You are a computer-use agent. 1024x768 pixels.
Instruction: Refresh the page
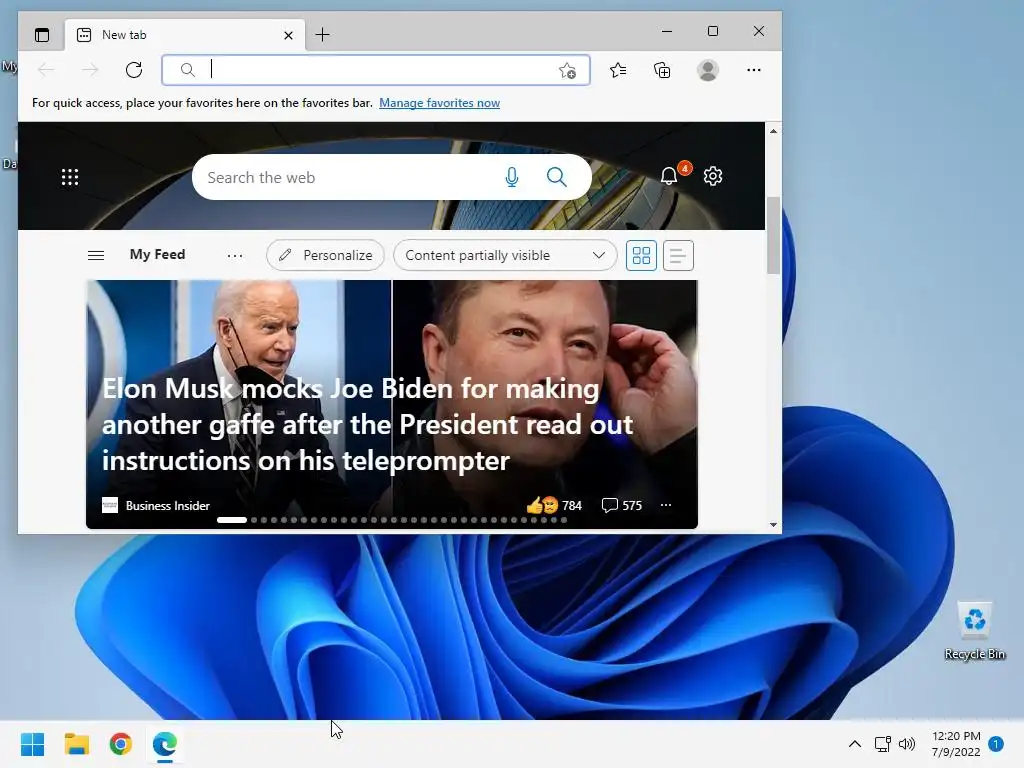coord(134,70)
